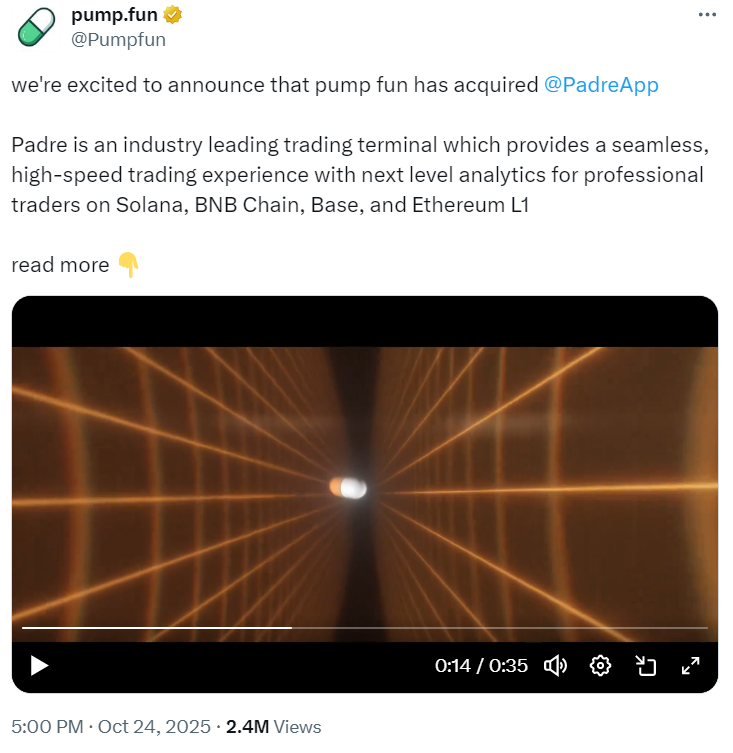Mute the video sound
This screenshot has width=733, height=753.
[x=555, y=665]
